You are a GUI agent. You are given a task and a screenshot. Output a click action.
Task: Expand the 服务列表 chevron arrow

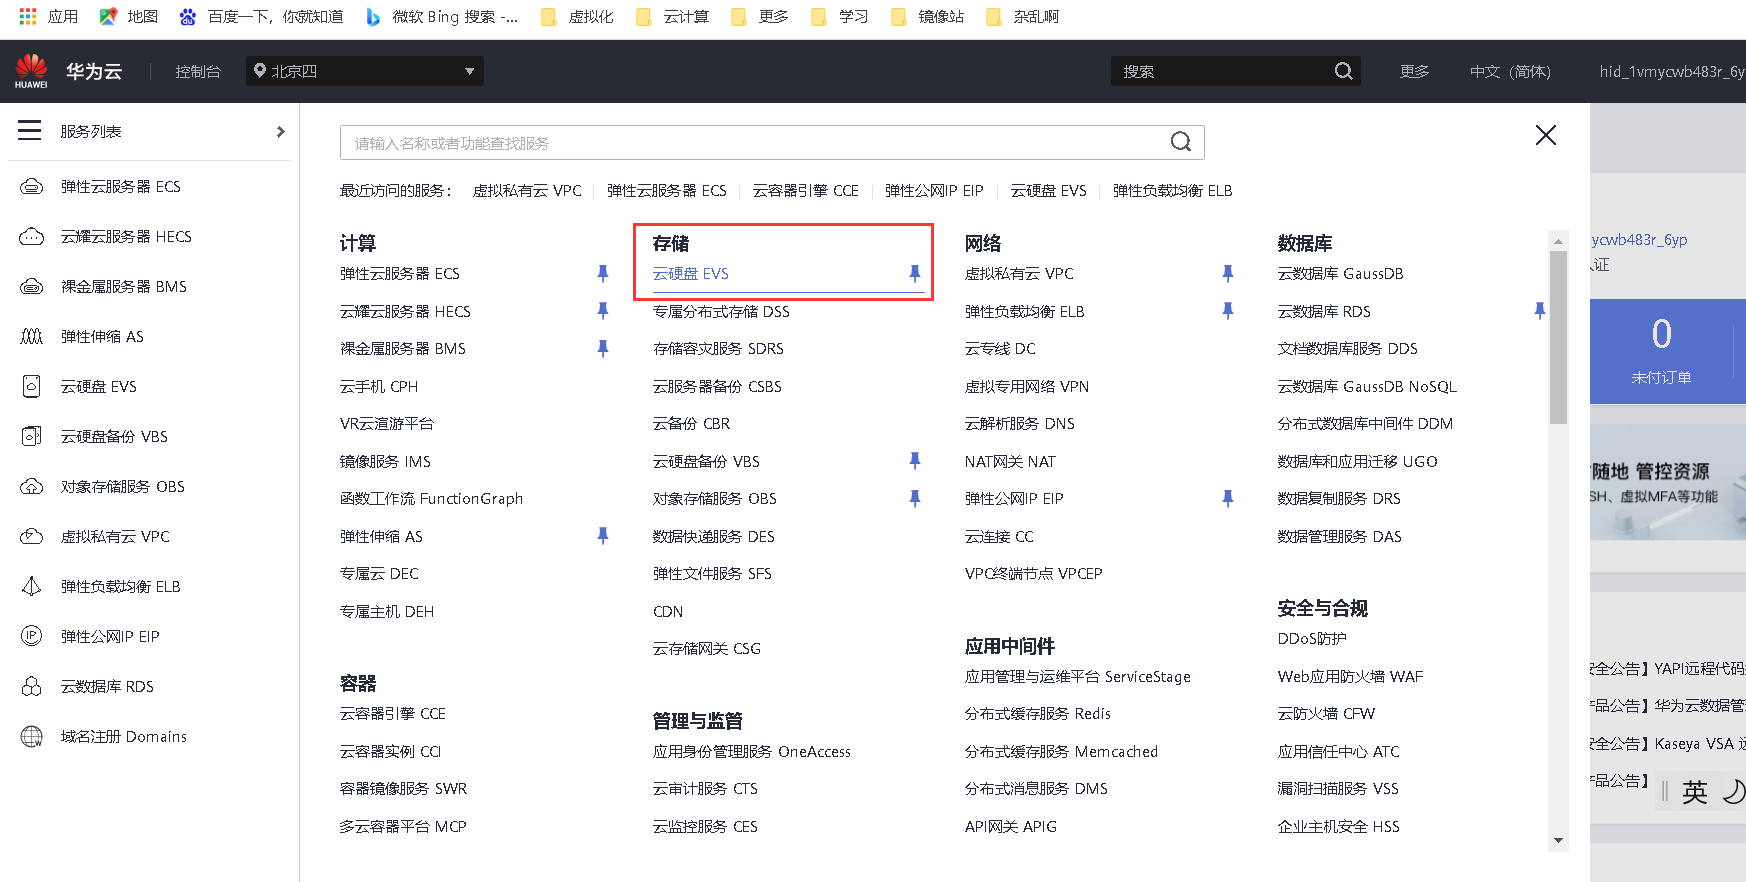tap(281, 131)
